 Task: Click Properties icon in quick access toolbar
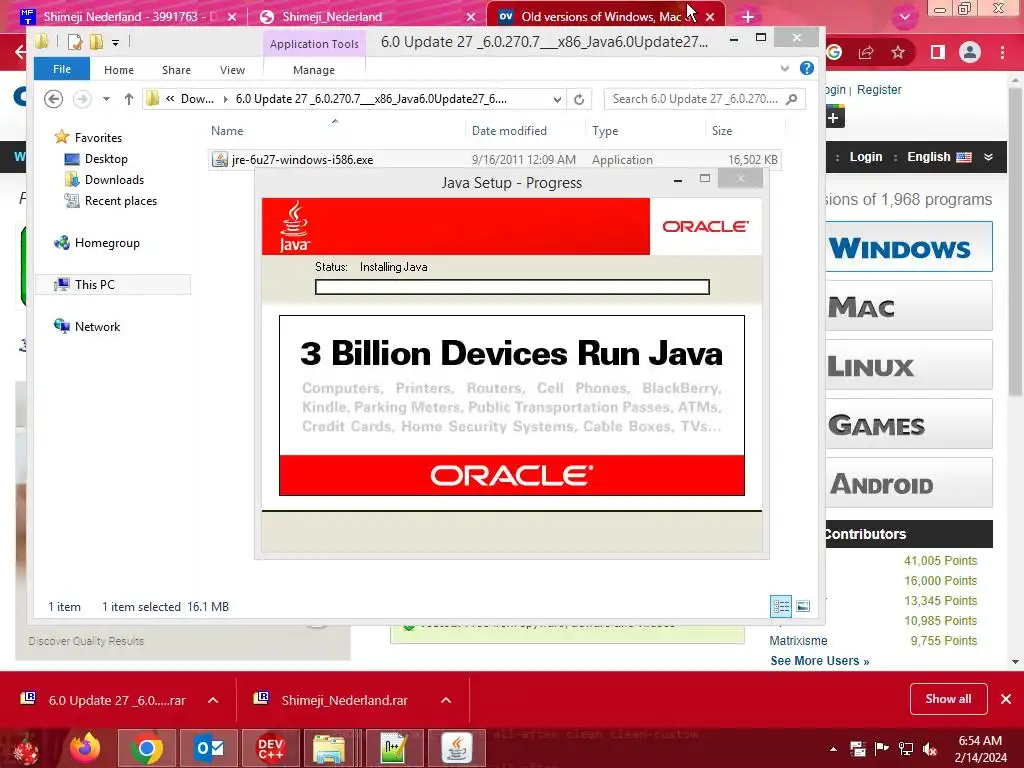(75, 42)
